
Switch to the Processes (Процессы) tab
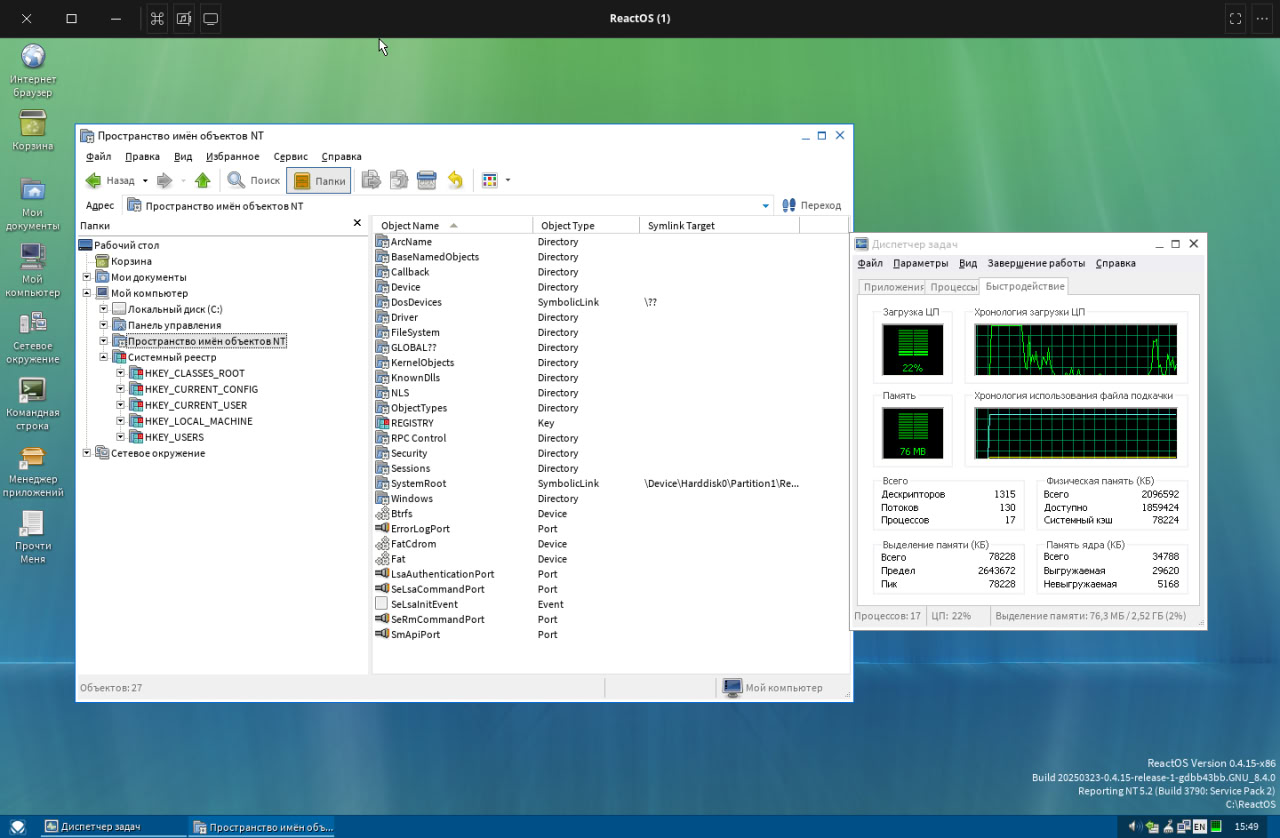pos(952,287)
